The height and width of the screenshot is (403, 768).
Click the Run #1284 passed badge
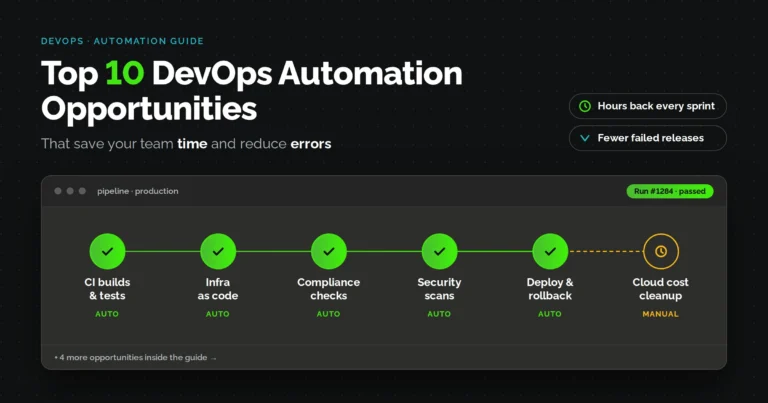coord(670,191)
